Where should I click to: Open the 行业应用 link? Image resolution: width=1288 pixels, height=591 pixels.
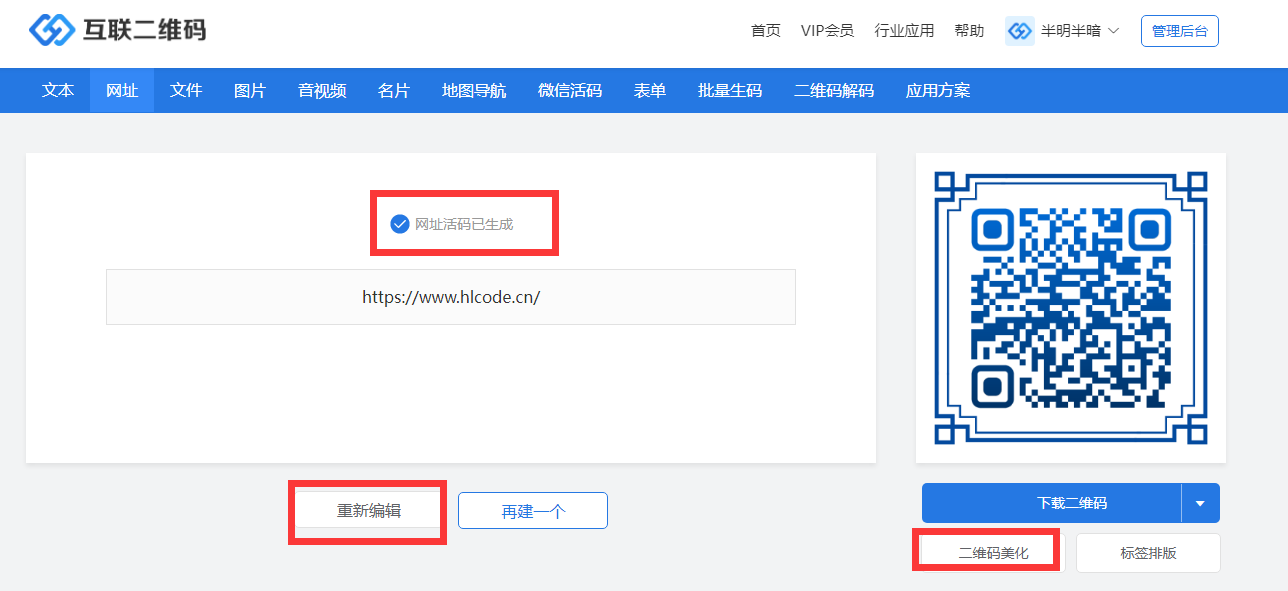(904, 31)
